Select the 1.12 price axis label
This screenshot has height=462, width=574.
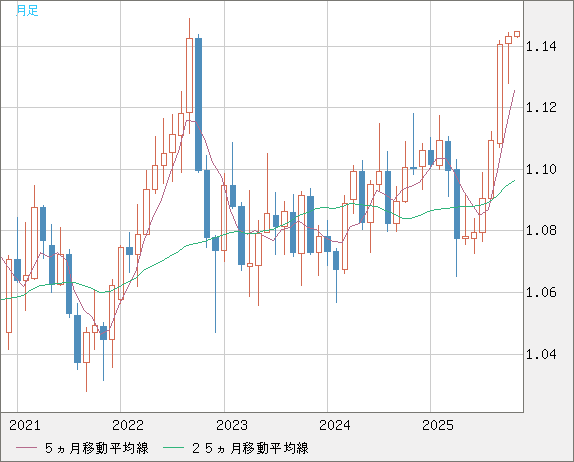[541, 107]
